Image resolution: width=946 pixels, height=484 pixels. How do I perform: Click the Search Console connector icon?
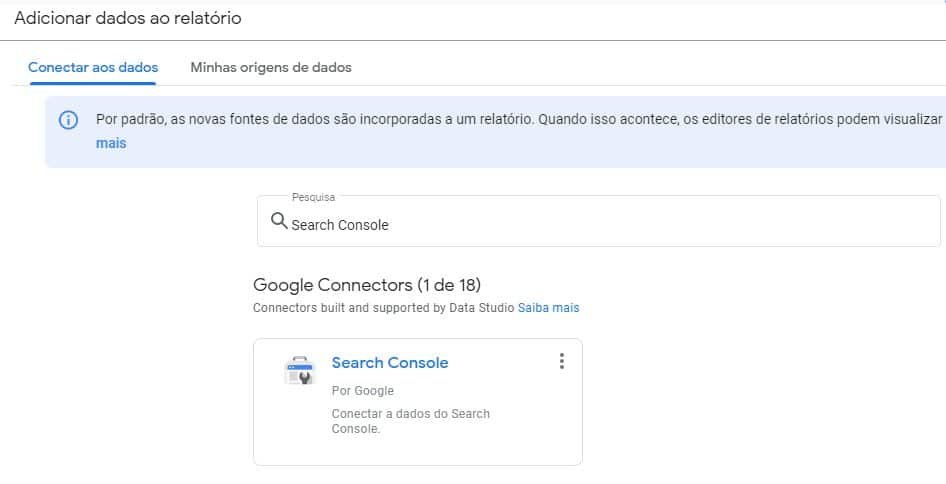(x=299, y=371)
